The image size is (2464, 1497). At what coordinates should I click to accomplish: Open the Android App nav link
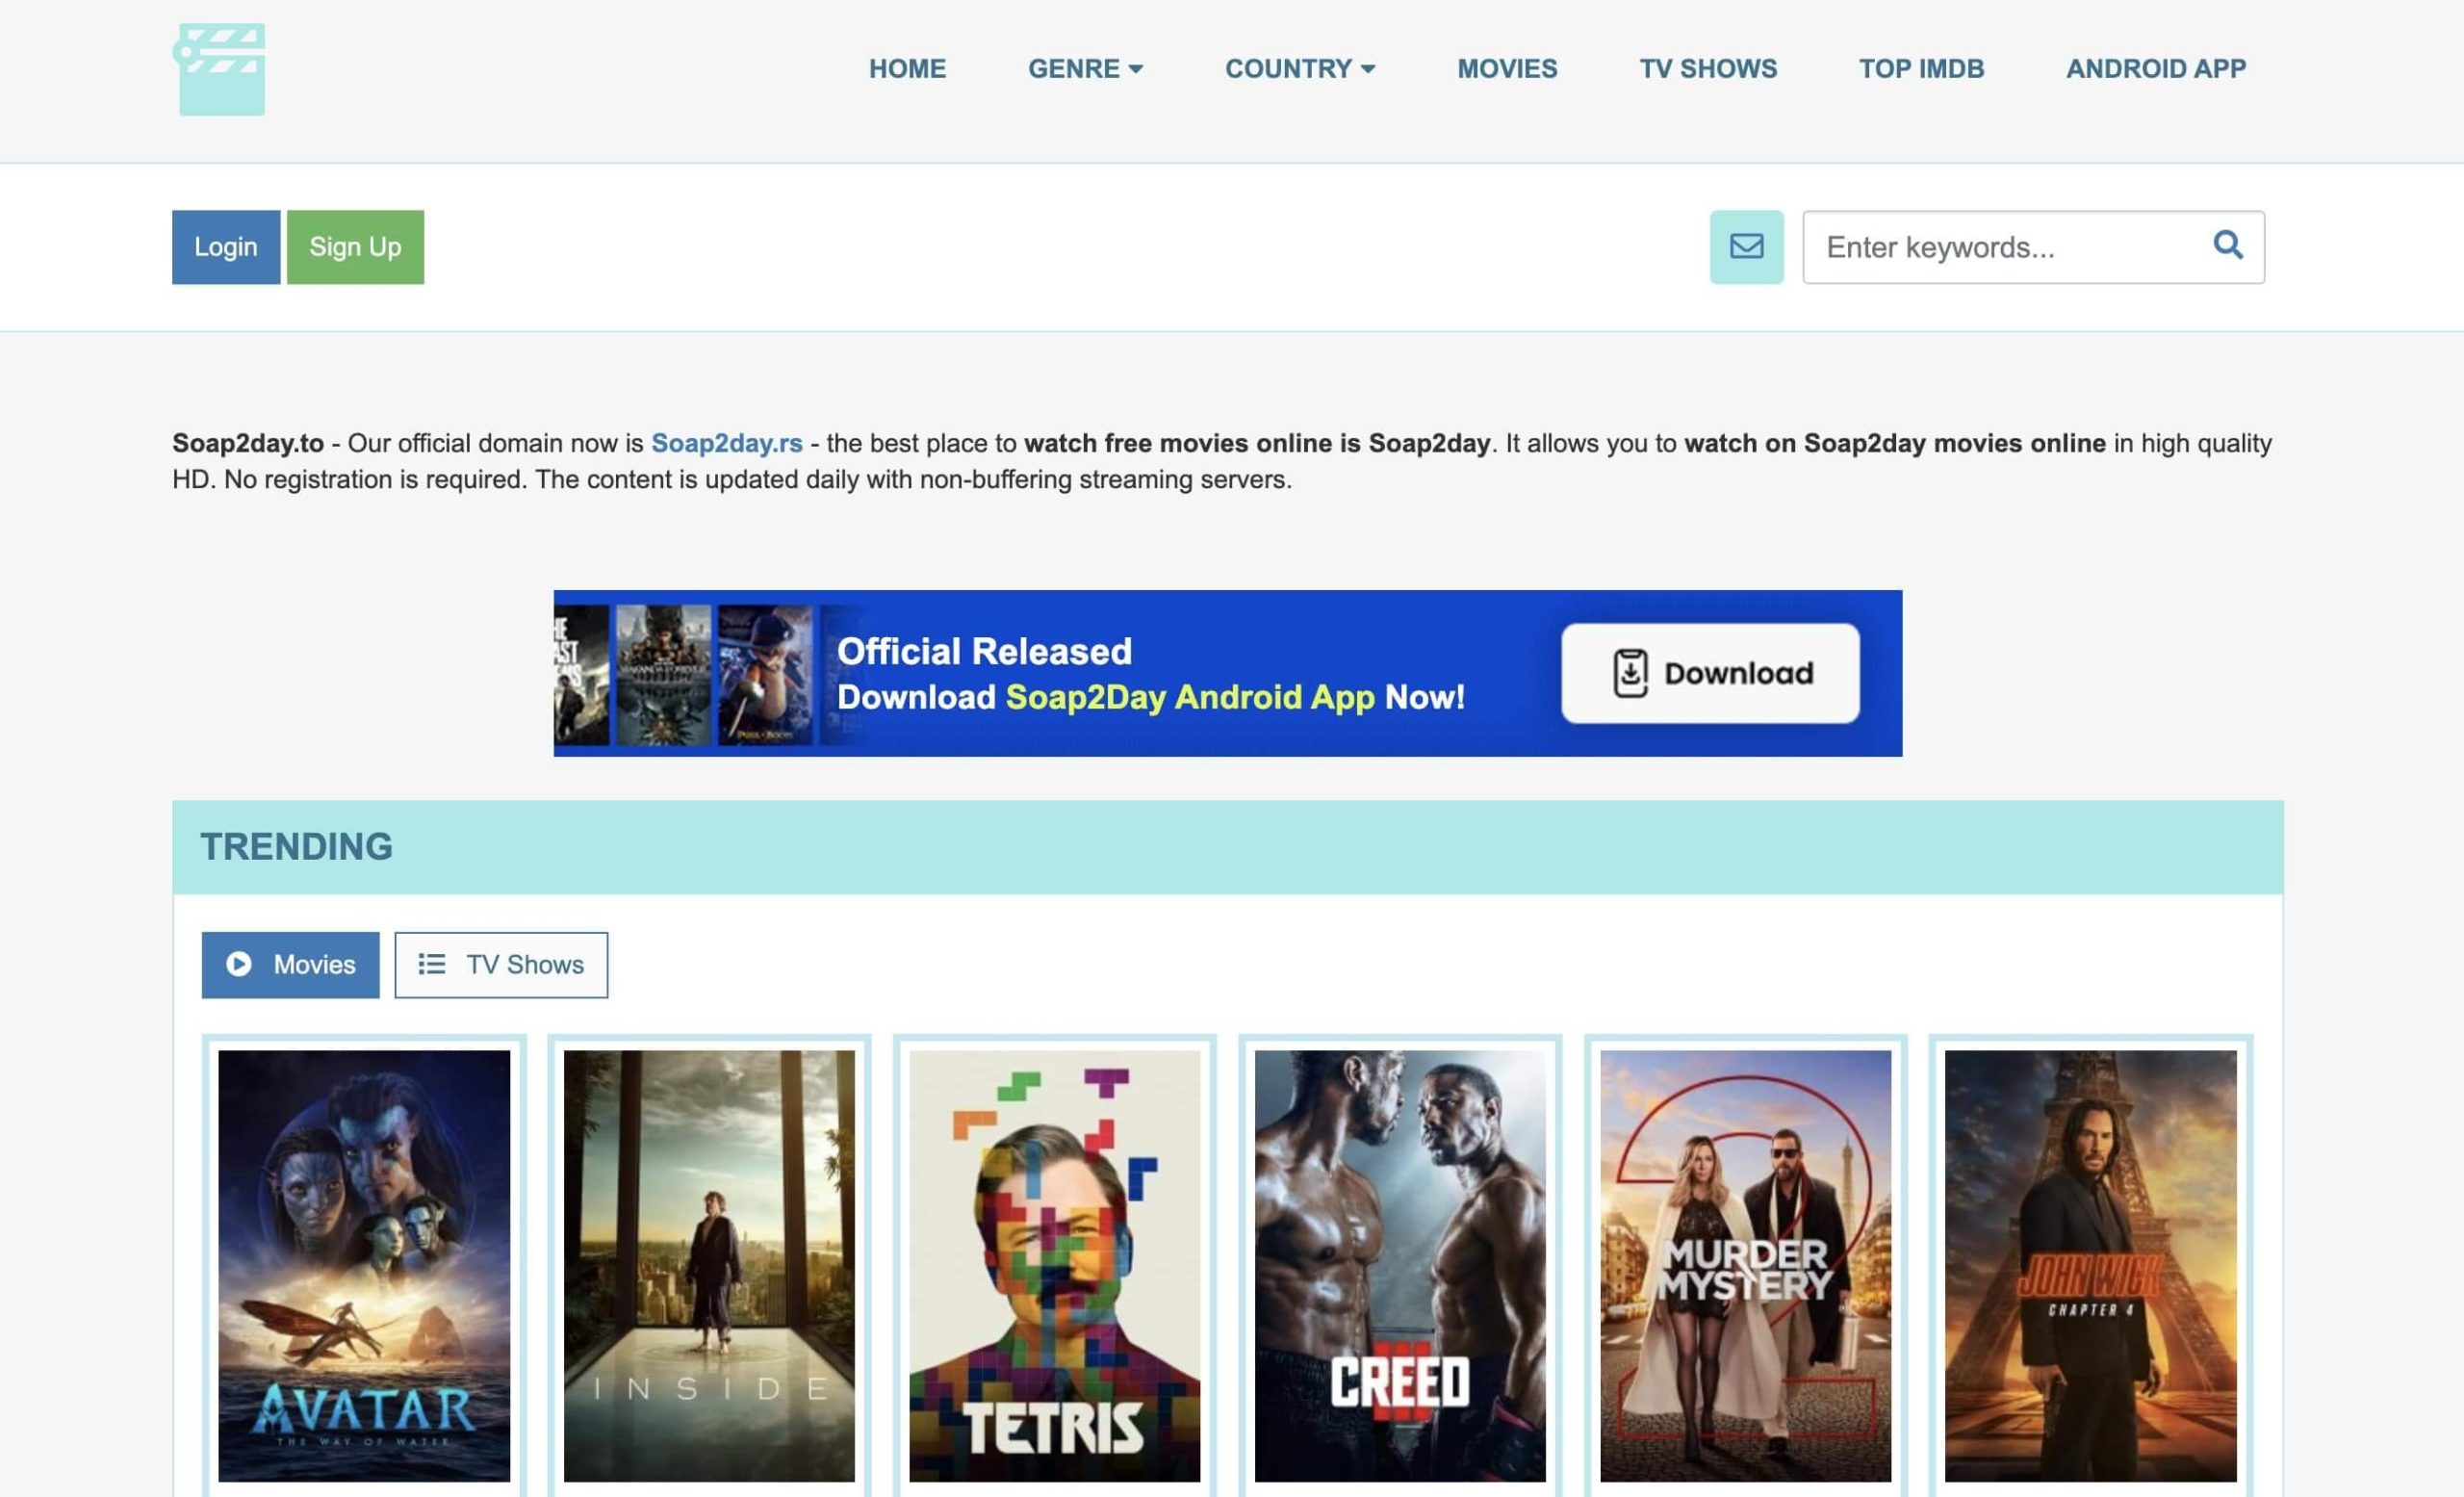coord(2155,69)
